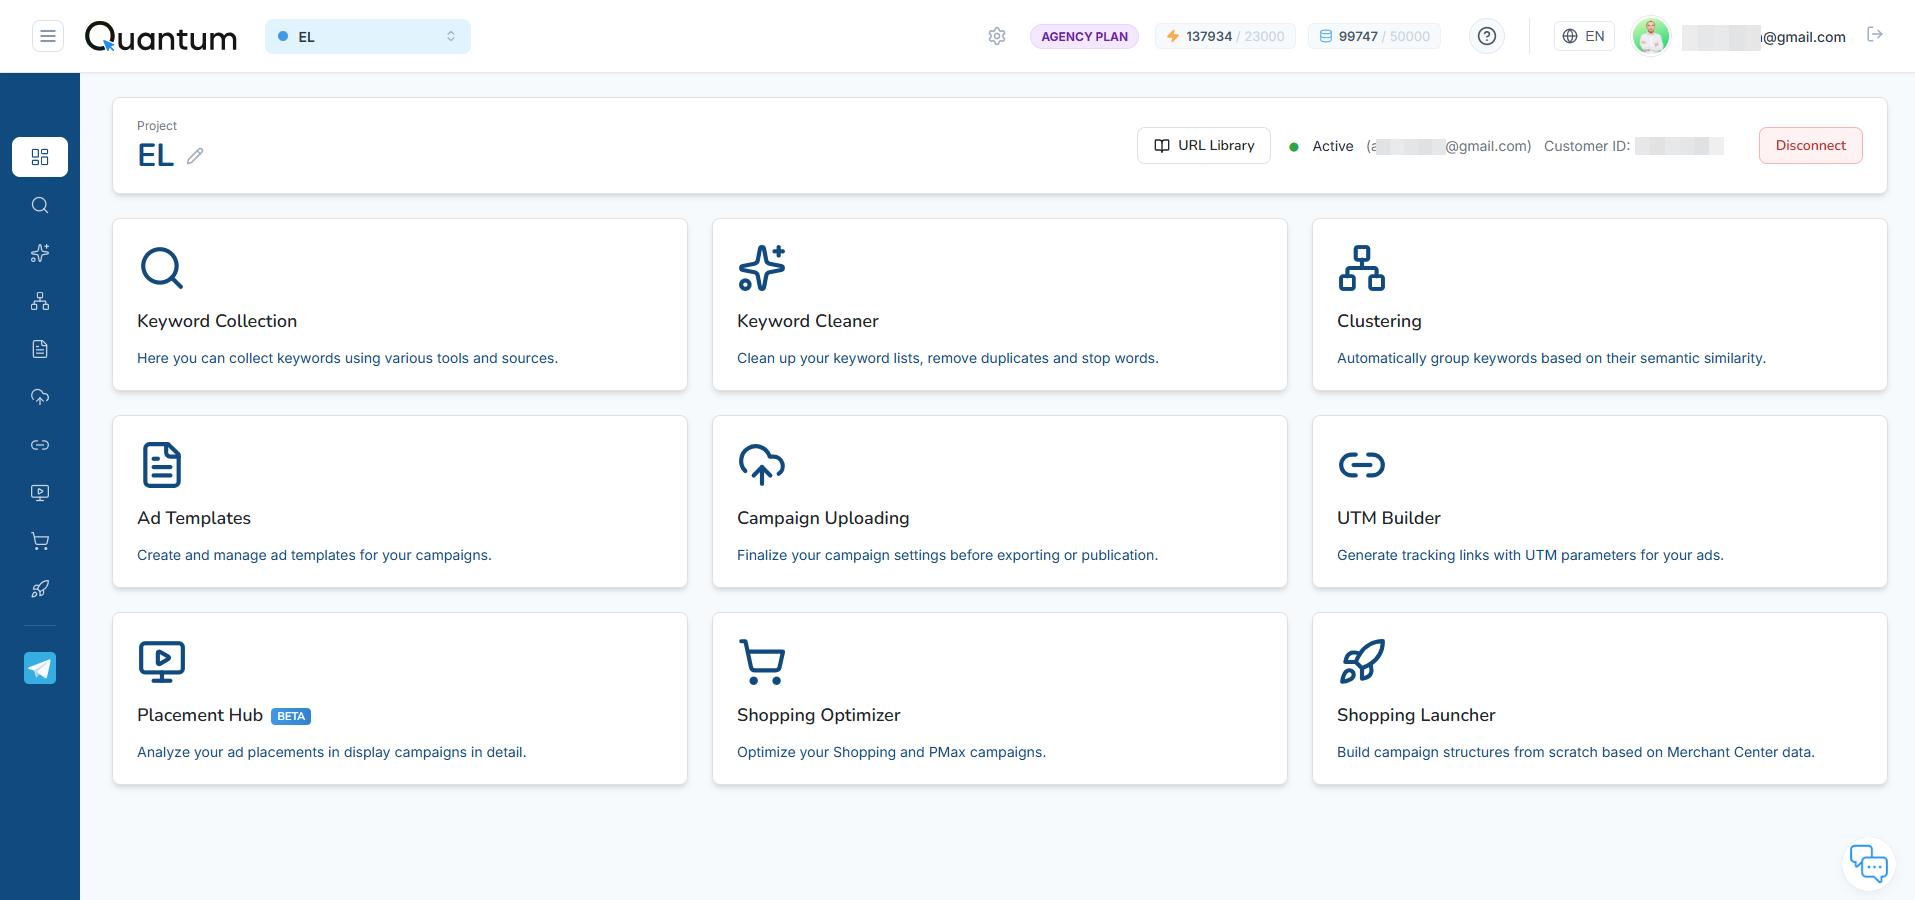Viewport: 1915px width, 900px height.
Task: Open the URL Library
Action: [x=1204, y=145]
